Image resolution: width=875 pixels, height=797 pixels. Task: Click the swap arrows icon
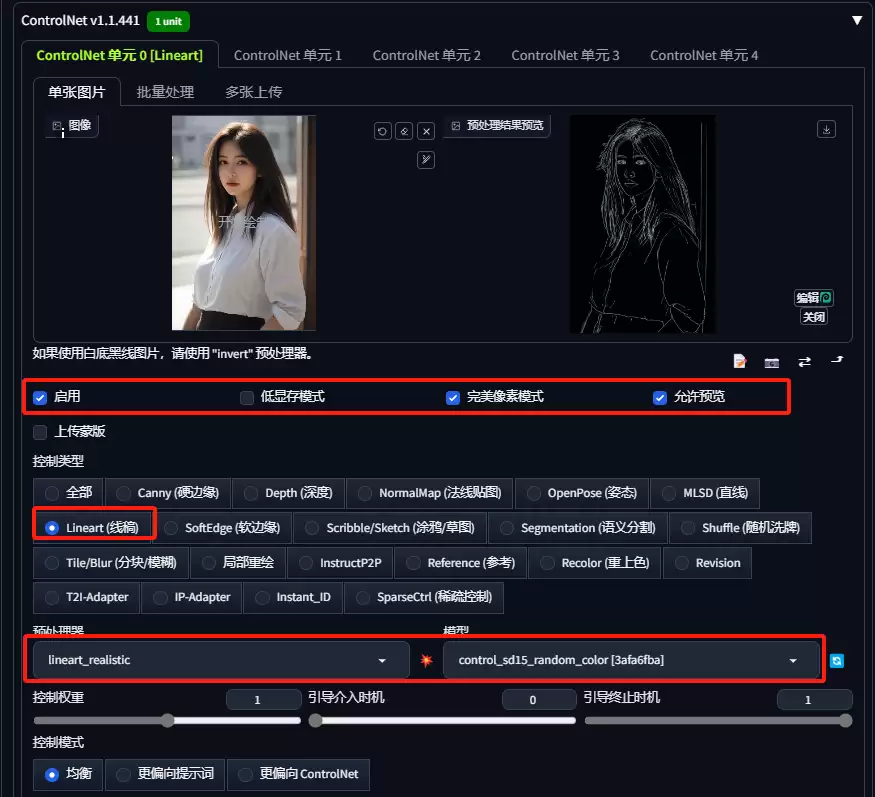(x=804, y=362)
